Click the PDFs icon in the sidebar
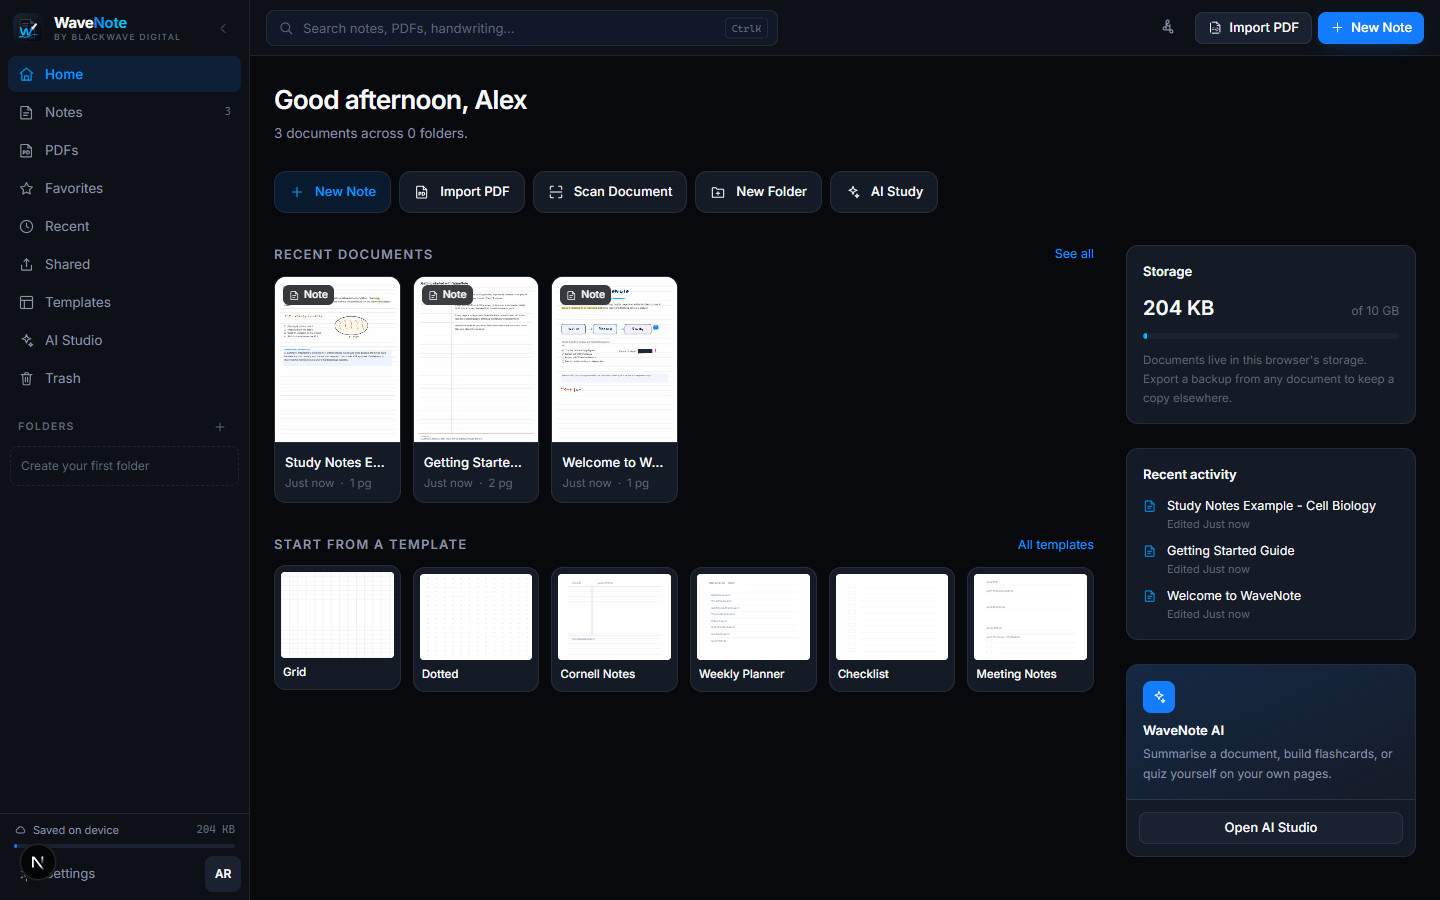The height and width of the screenshot is (900, 1440). 27,150
